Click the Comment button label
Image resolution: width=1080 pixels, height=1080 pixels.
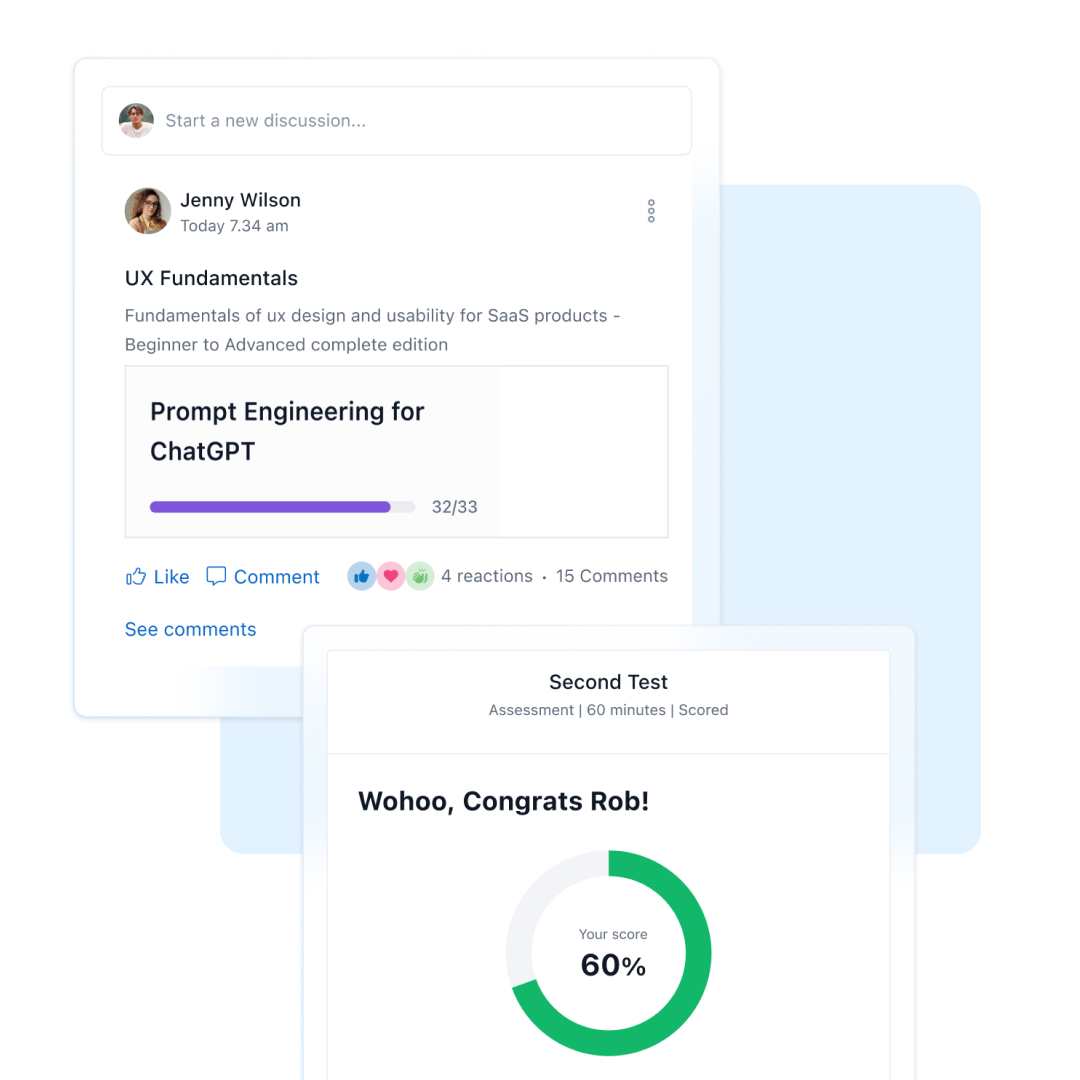(x=277, y=577)
